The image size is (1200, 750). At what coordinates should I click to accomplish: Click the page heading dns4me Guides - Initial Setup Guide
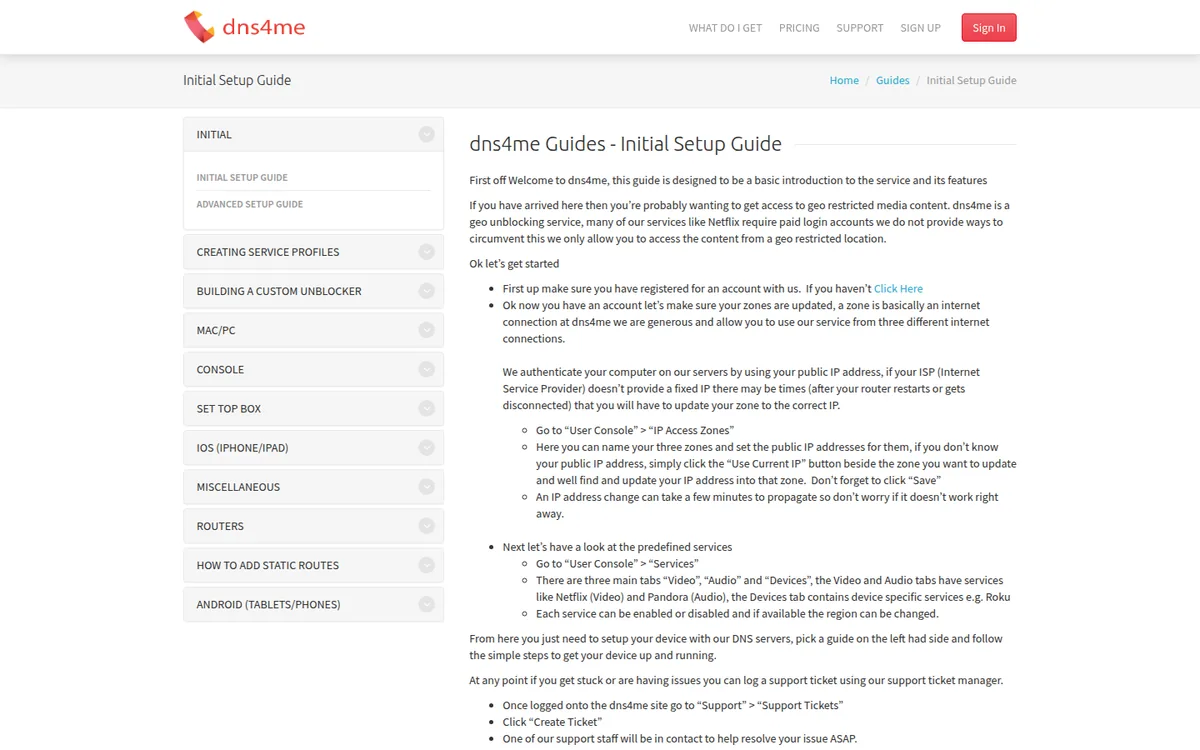coord(625,144)
